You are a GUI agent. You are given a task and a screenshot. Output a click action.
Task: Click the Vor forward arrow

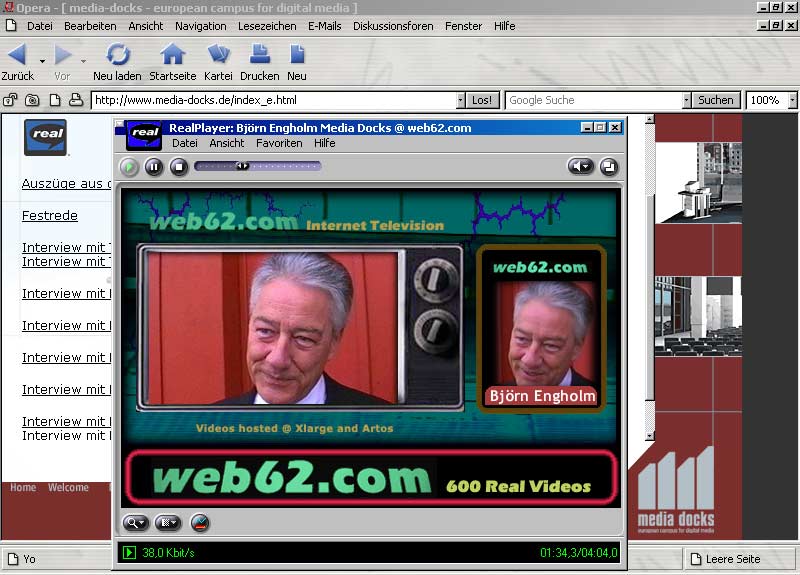pos(63,55)
